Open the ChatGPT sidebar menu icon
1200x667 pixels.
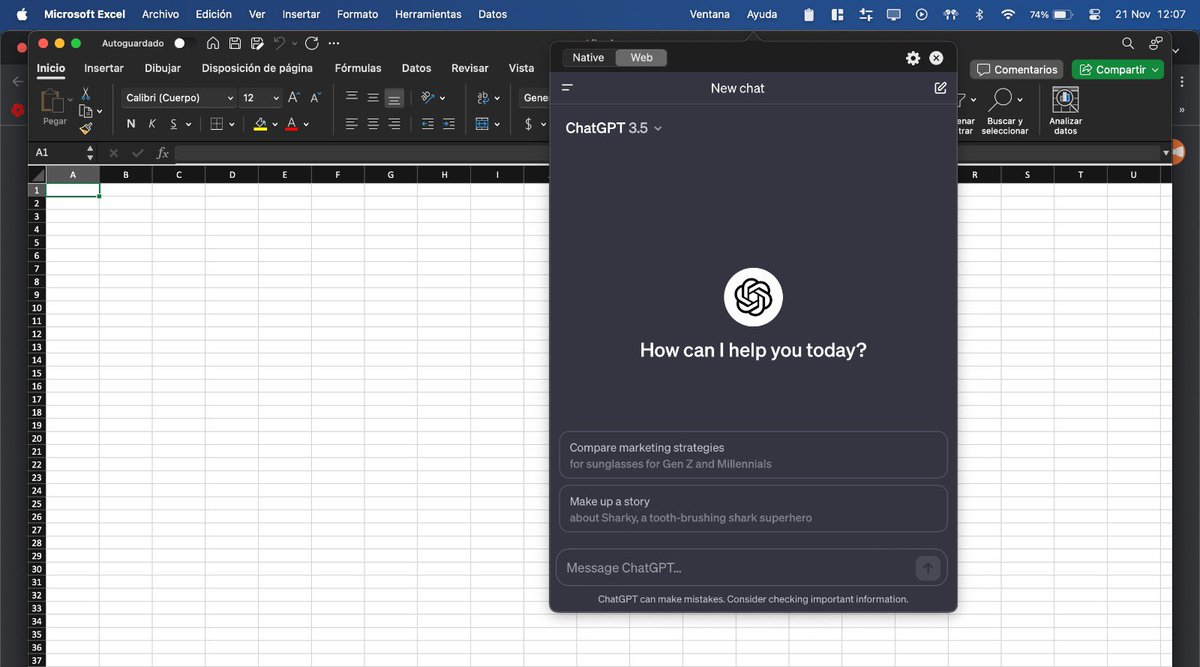567,88
